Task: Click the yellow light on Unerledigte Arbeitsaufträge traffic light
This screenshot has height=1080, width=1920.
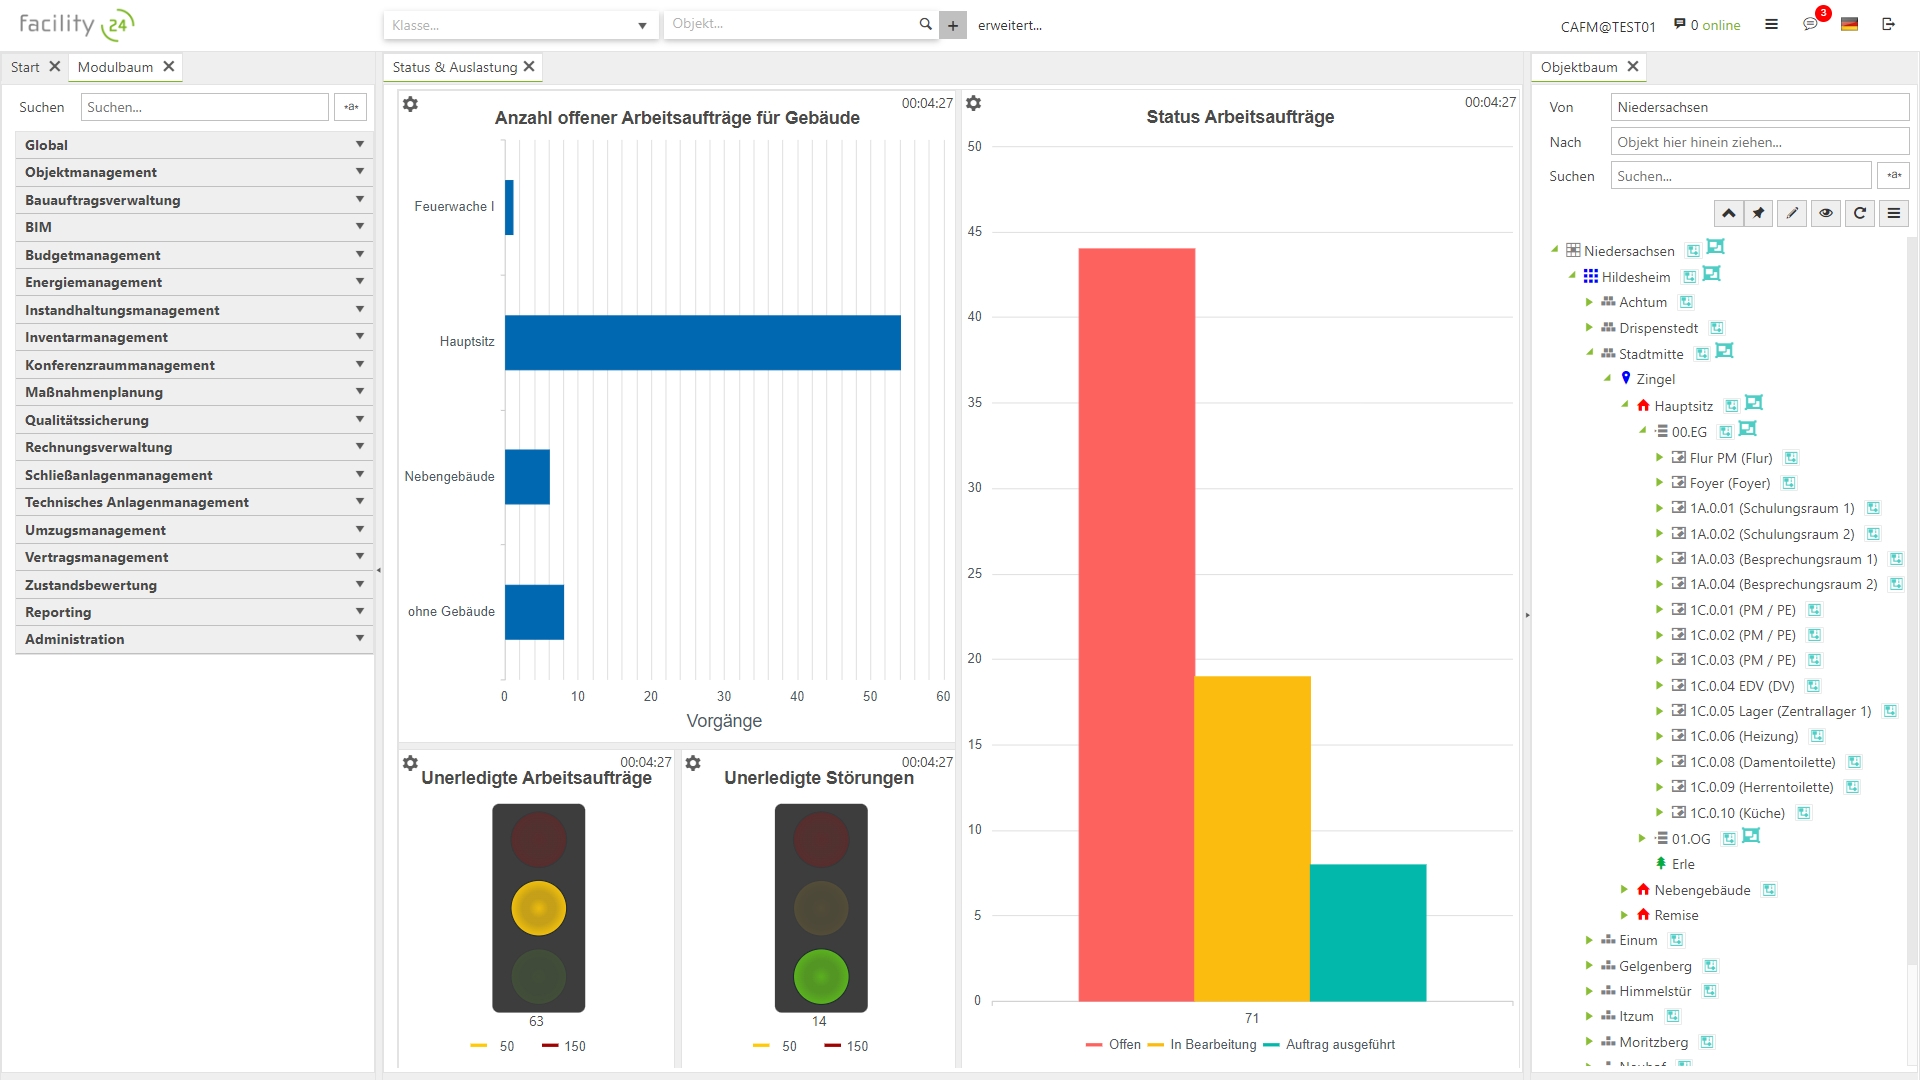Action: [x=537, y=907]
